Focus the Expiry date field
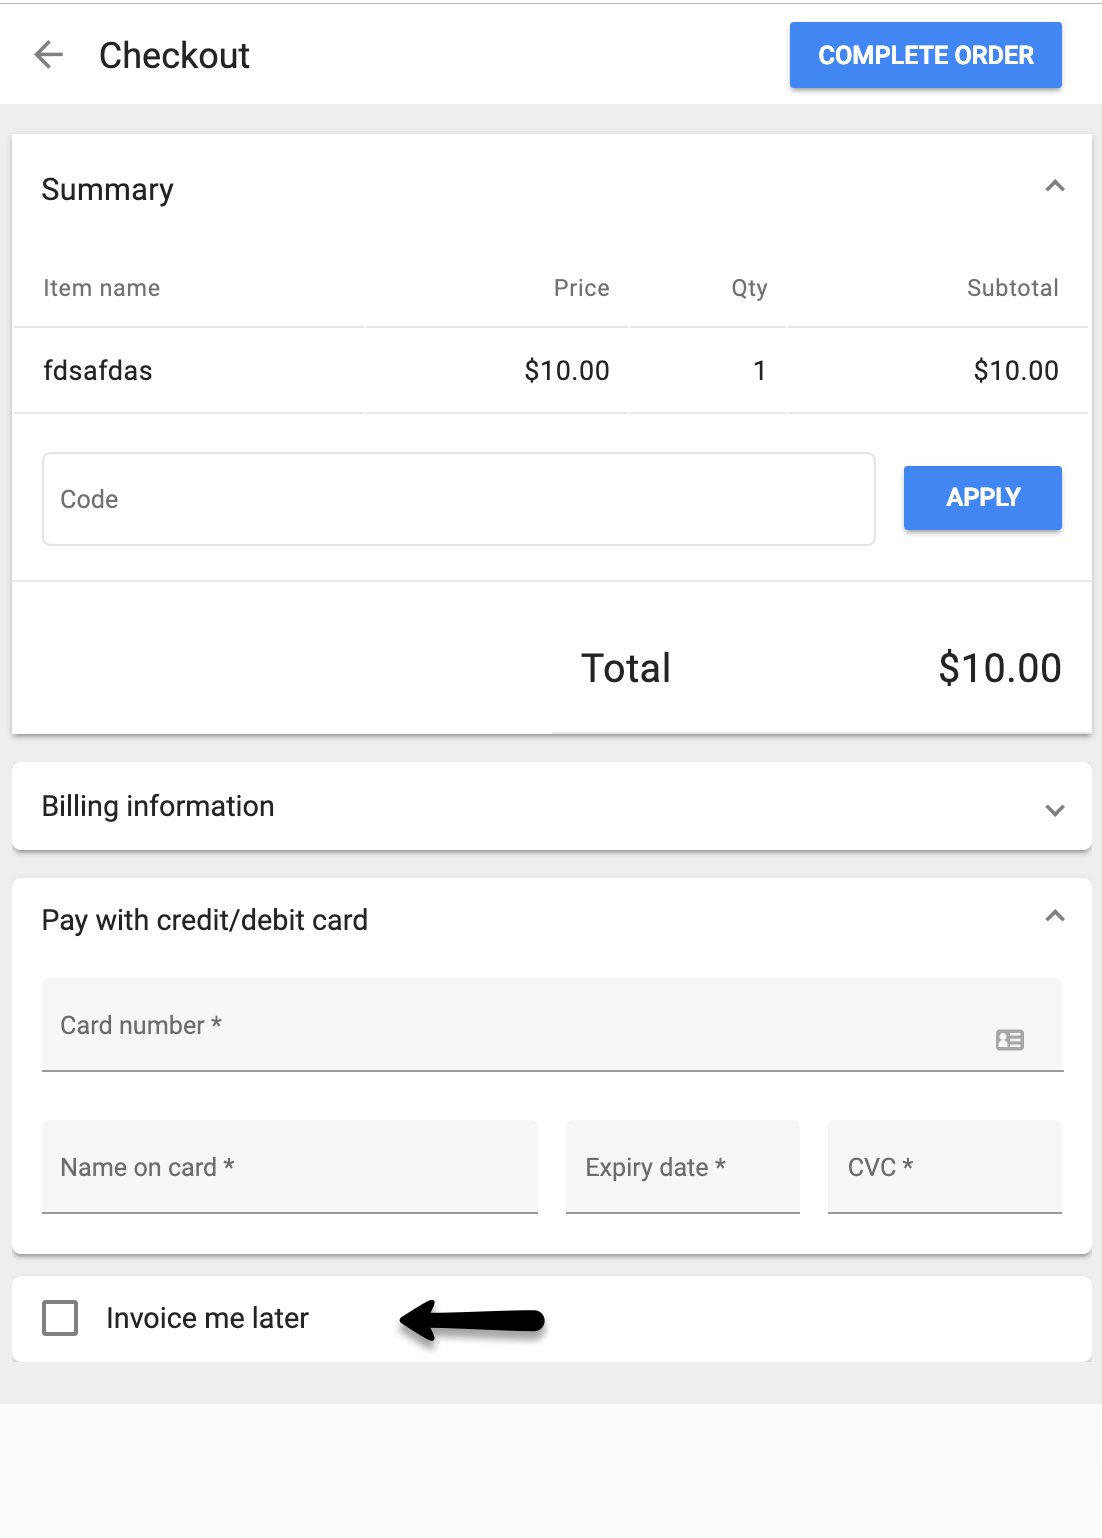The width and height of the screenshot is (1102, 1538). (x=683, y=1167)
